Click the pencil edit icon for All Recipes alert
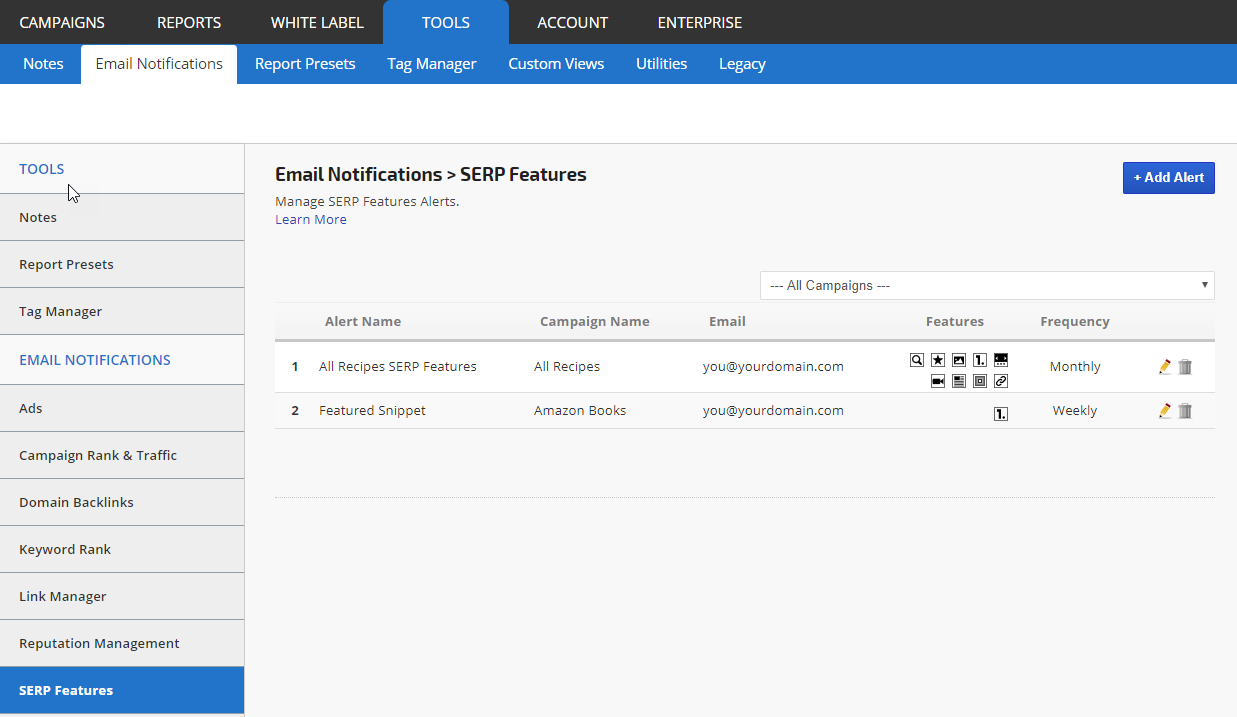This screenshot has height=717, width=1237. [x=1164, y=367]
